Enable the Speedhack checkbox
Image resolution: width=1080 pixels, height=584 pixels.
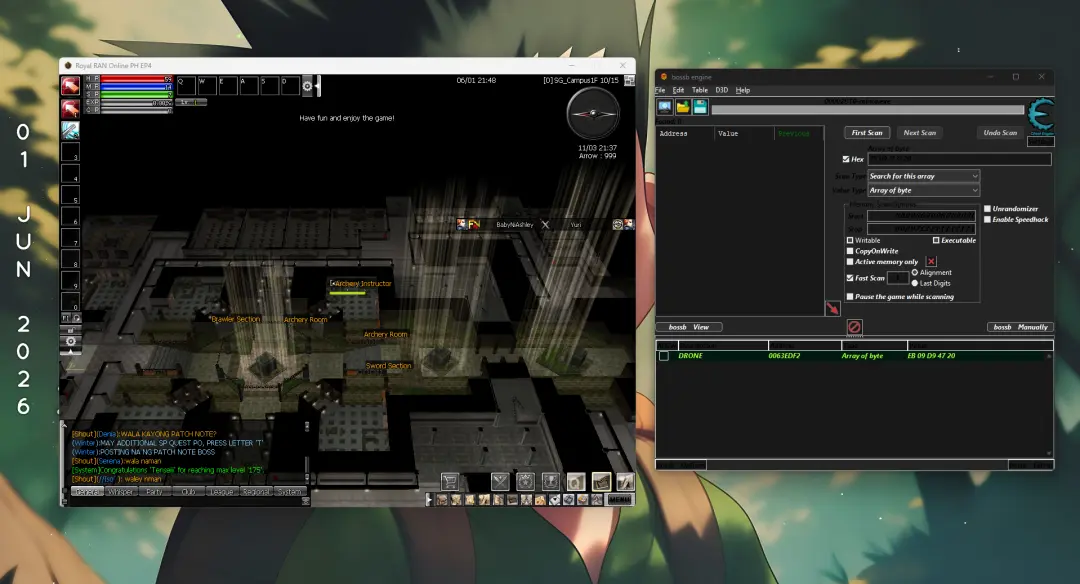point(988,220)
